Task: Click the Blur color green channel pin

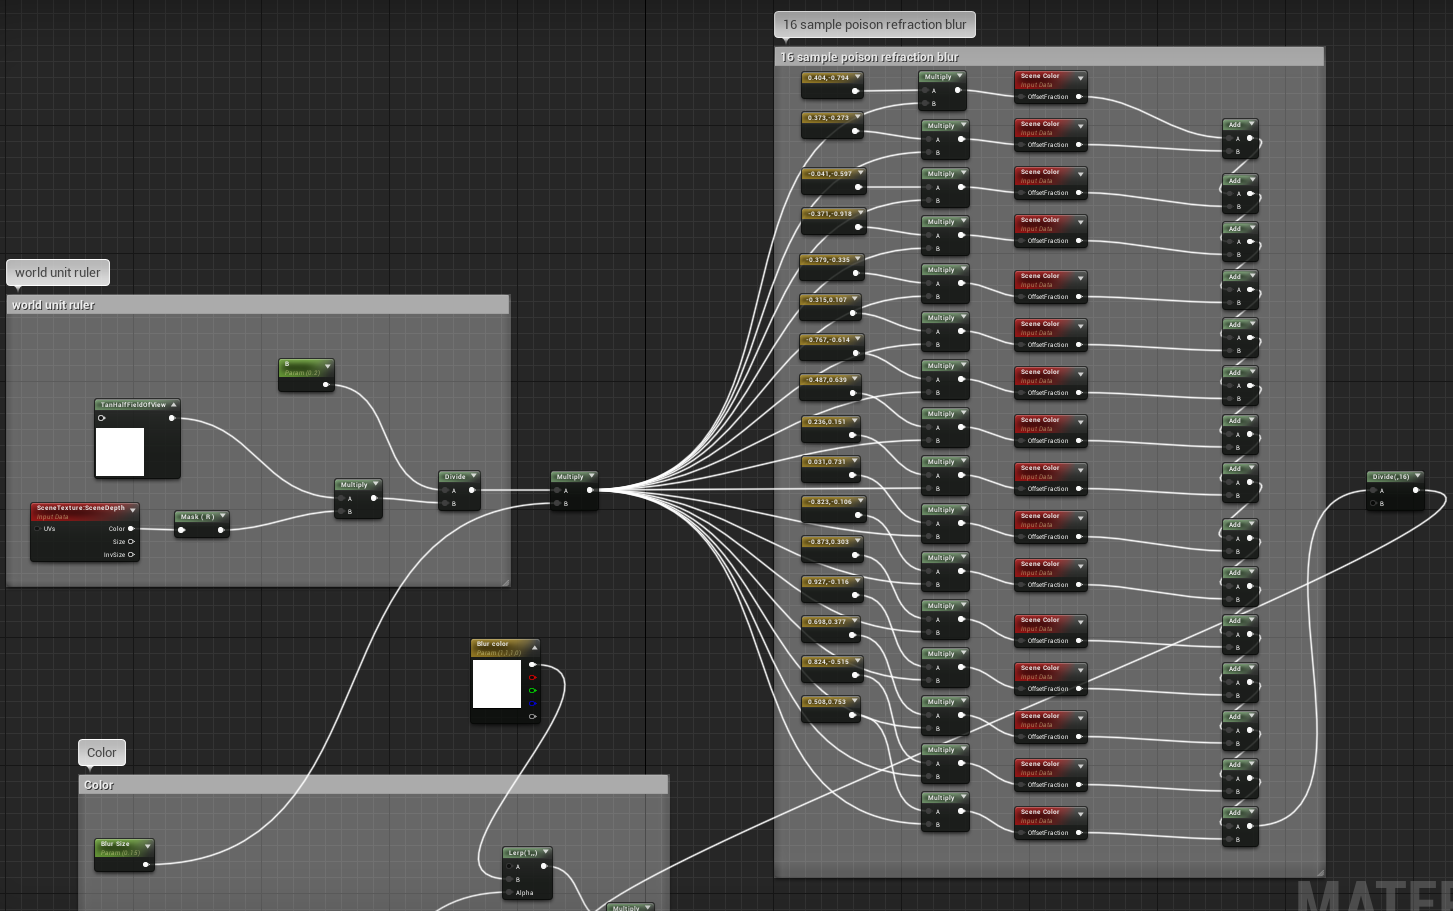Action: 532,690
